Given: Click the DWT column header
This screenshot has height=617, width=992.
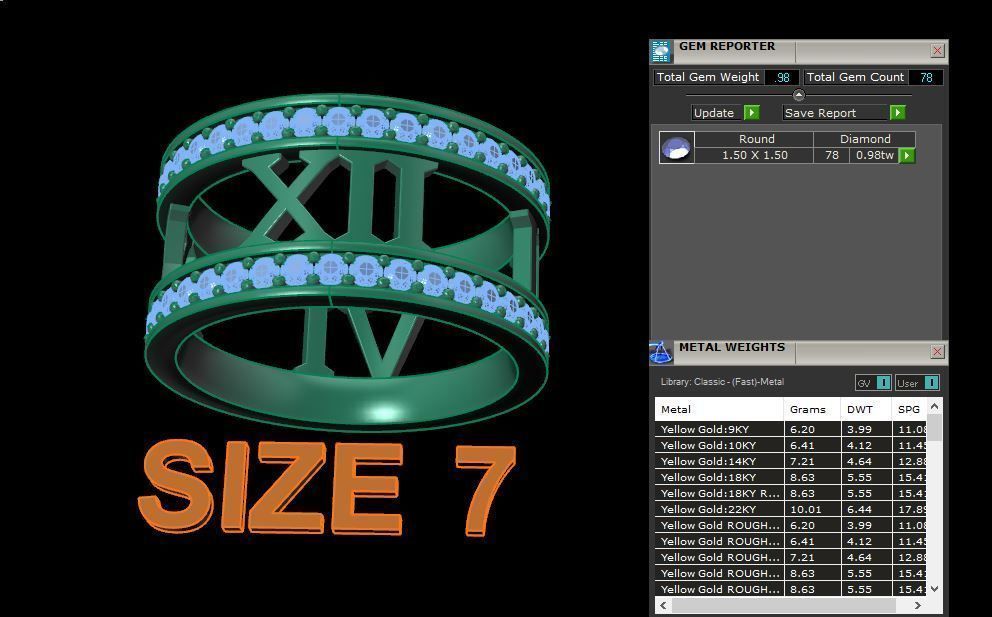Looking at the screenshot, I should point(866,409).
